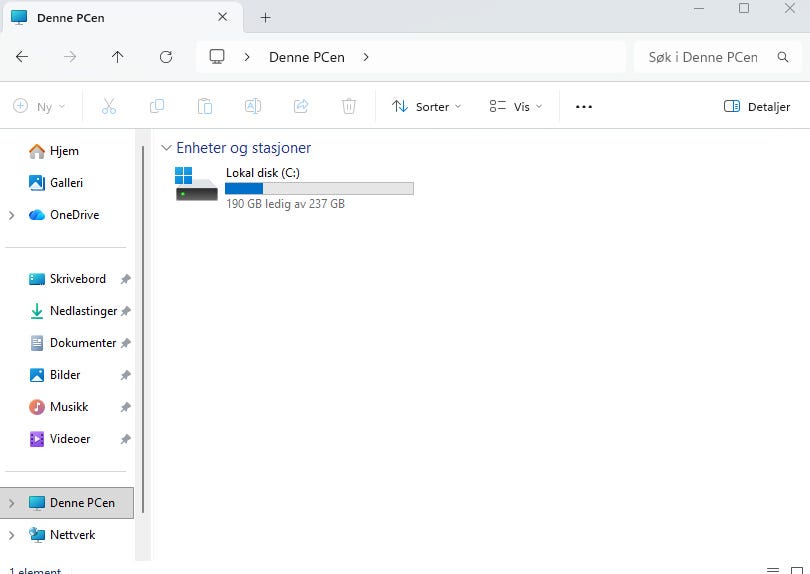Select the Lokal disk (C:) drive icon
This screenshot has height=574, width=810.
[x=196, y=183]
